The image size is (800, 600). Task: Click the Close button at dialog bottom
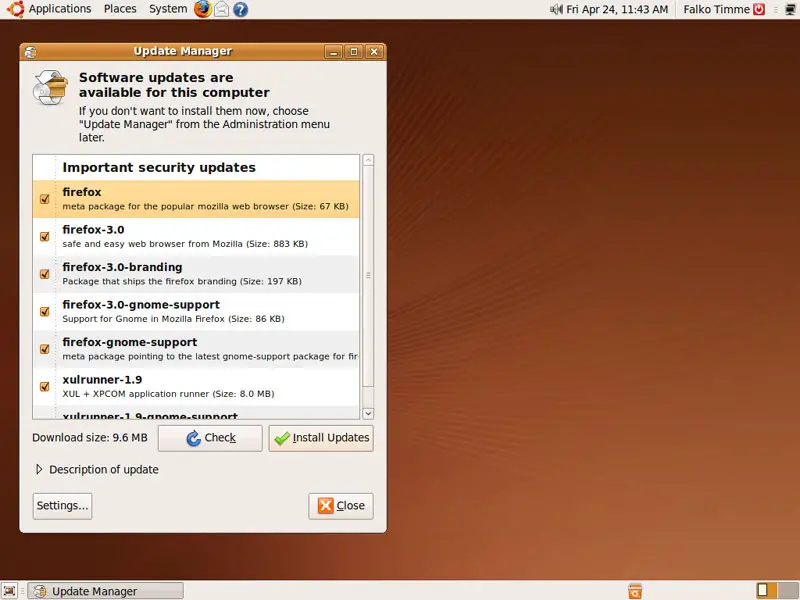pos(341,506)
